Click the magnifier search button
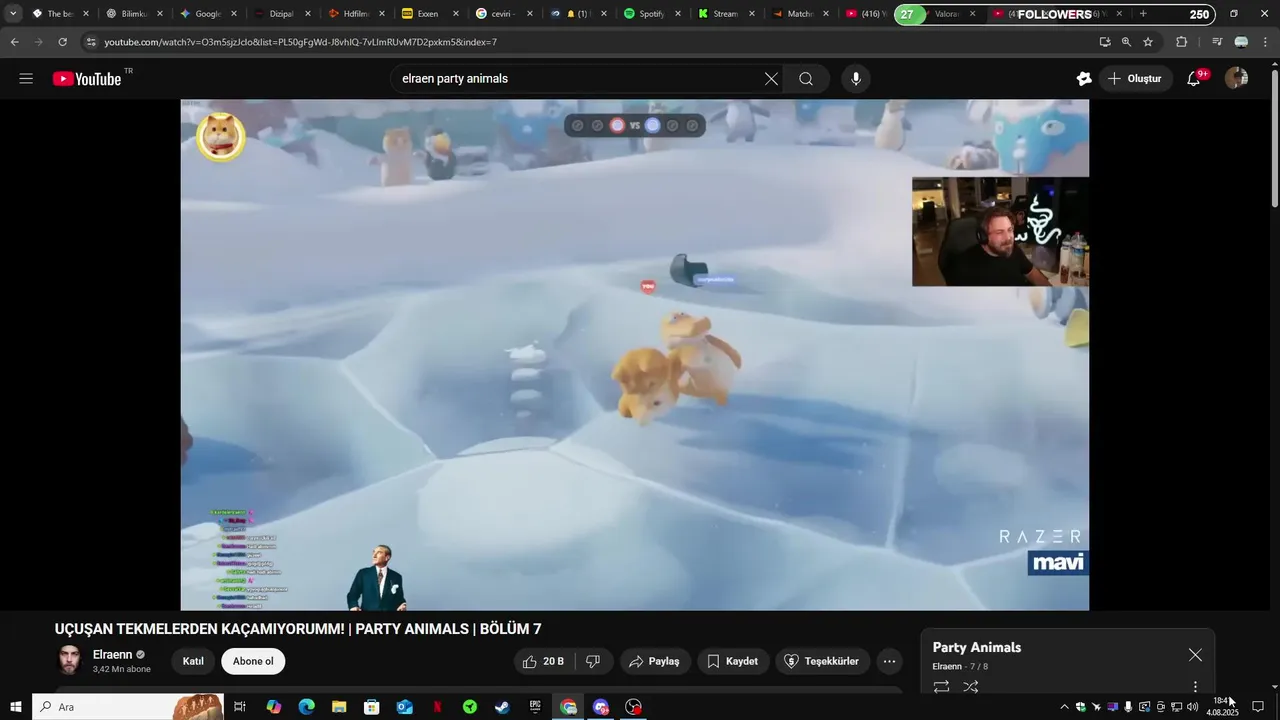Screen dimensions: 1280x720 pyautogui.click(x=806, y=79)
